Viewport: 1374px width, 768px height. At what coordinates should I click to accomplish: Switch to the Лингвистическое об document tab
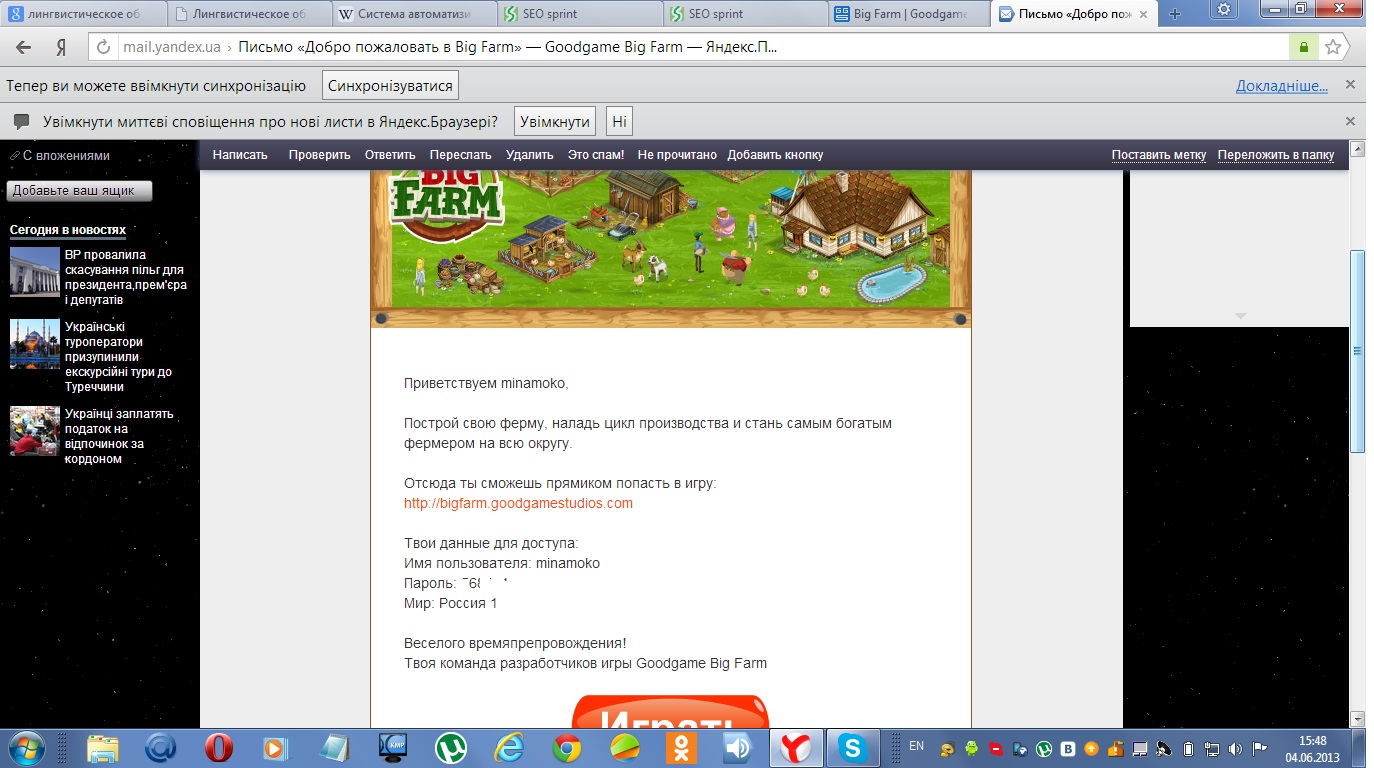247,14
